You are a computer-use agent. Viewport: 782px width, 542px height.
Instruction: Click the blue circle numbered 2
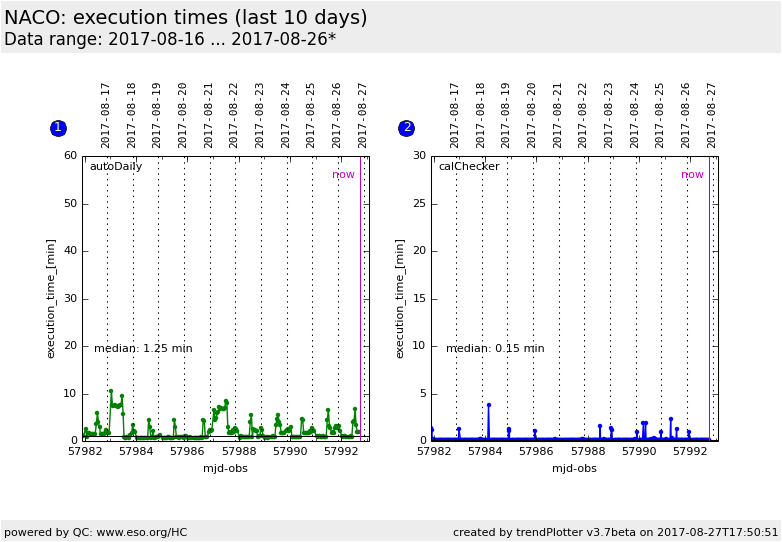406,128
